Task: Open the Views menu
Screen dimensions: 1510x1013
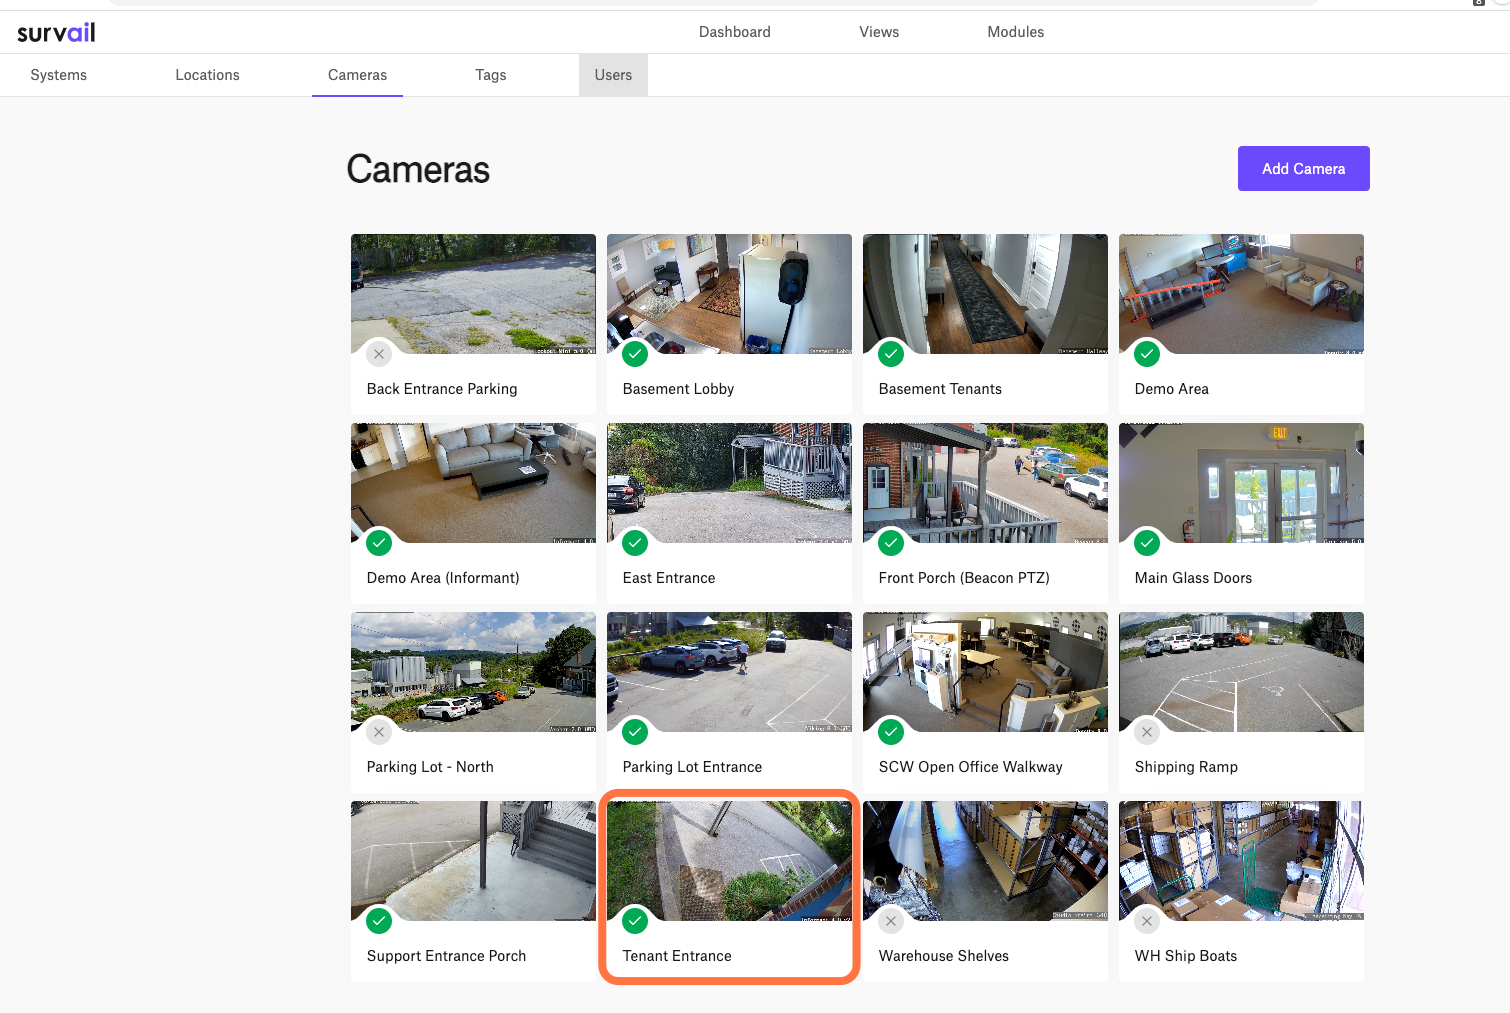Action: pos(879,32)
